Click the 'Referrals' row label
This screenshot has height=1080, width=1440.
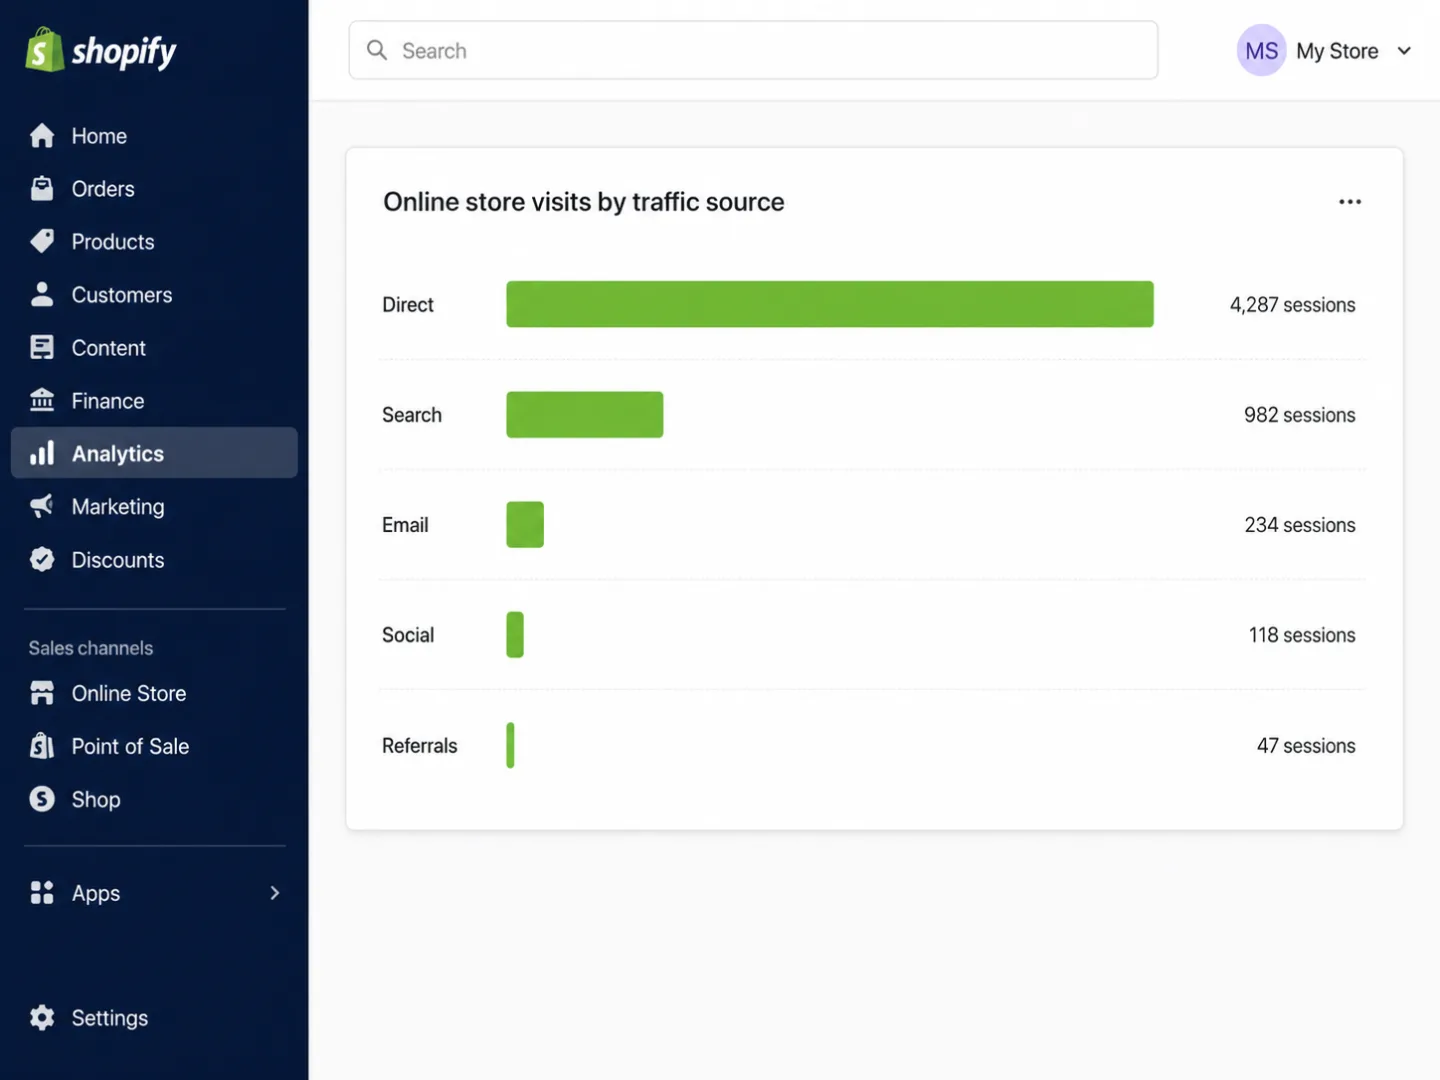coord(420,746)
